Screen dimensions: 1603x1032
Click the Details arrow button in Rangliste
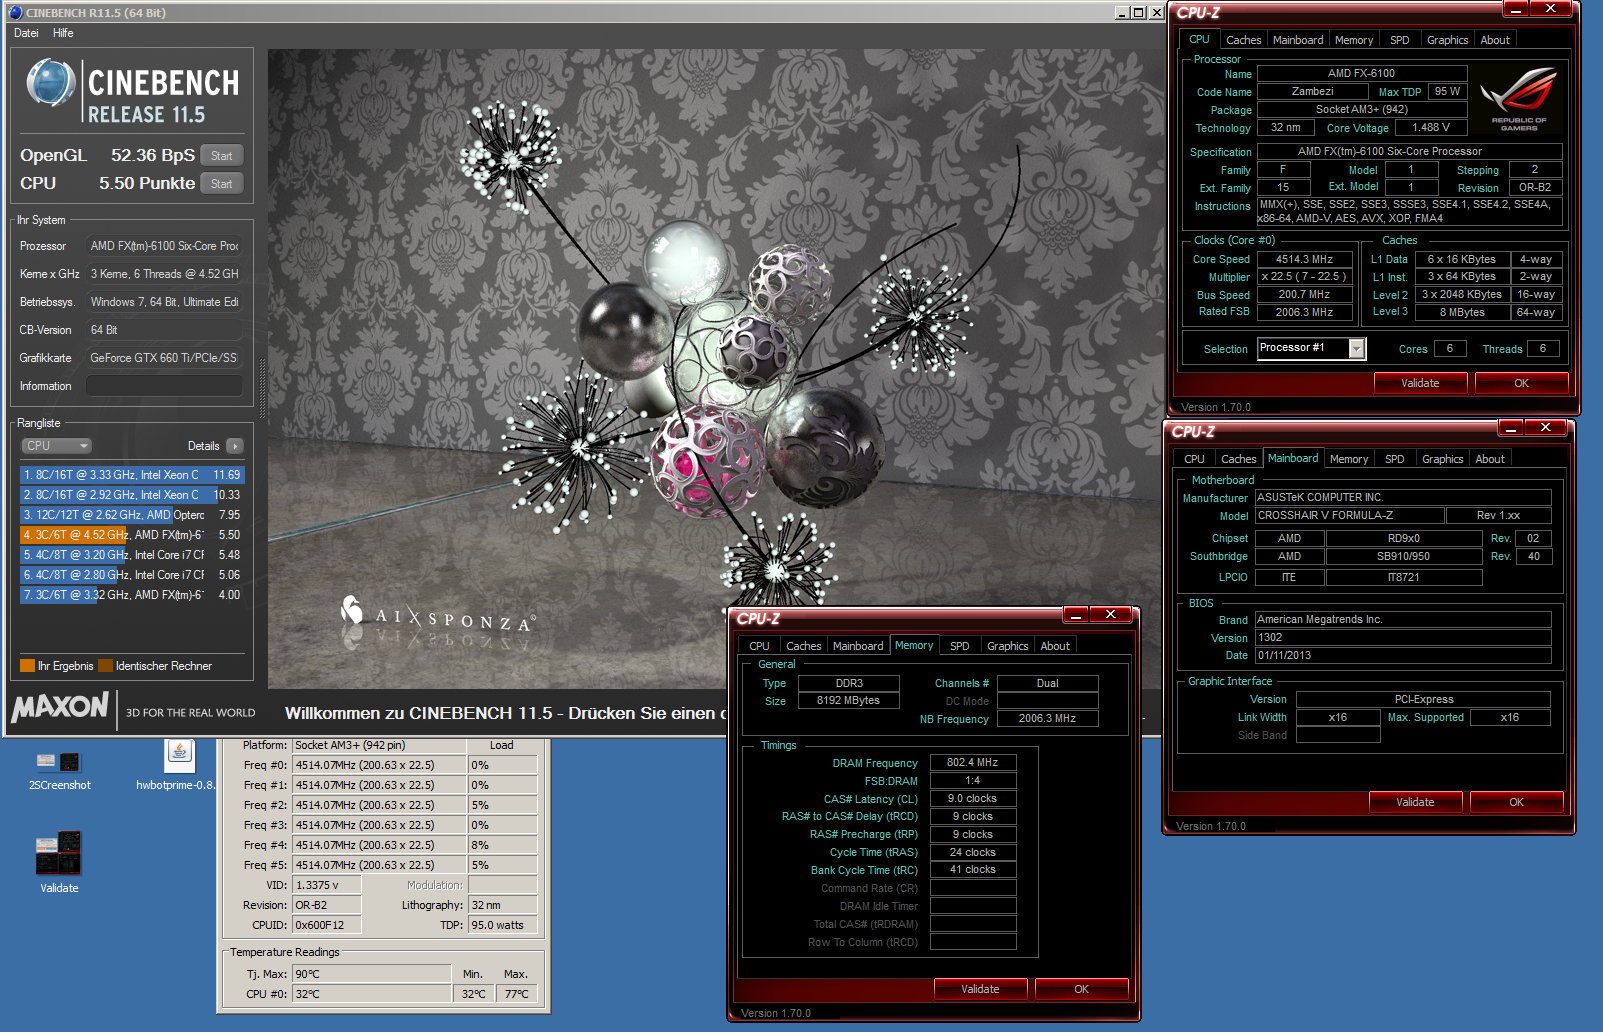234,446
